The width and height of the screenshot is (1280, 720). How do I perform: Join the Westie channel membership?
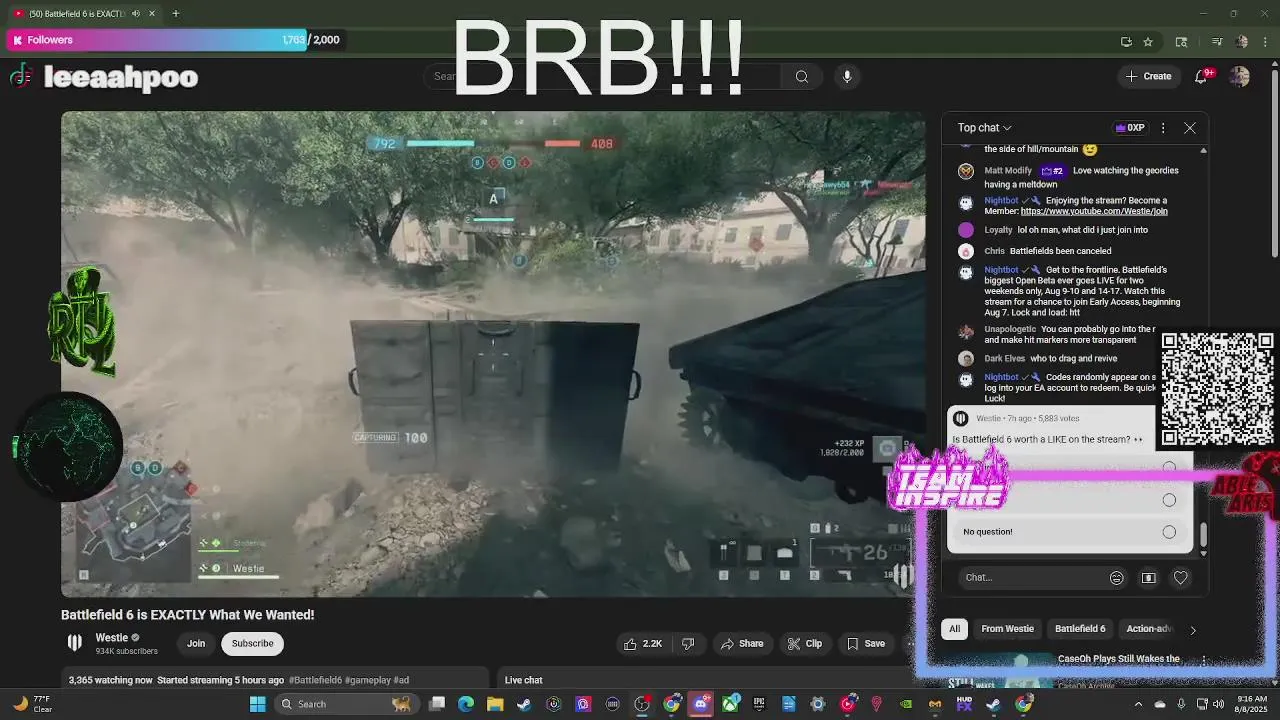tap(196, 644)
